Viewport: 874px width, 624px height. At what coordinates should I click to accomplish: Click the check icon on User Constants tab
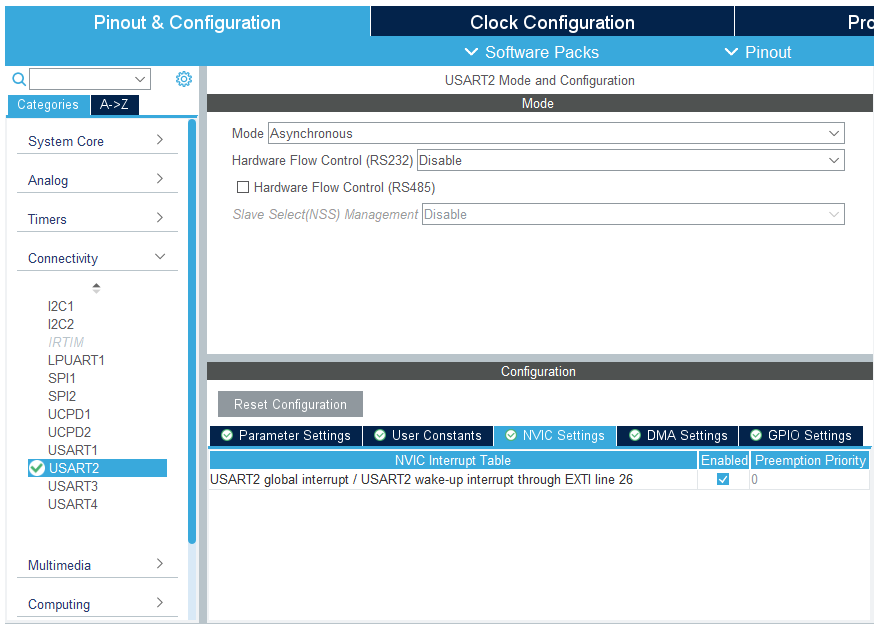(380, 435)
